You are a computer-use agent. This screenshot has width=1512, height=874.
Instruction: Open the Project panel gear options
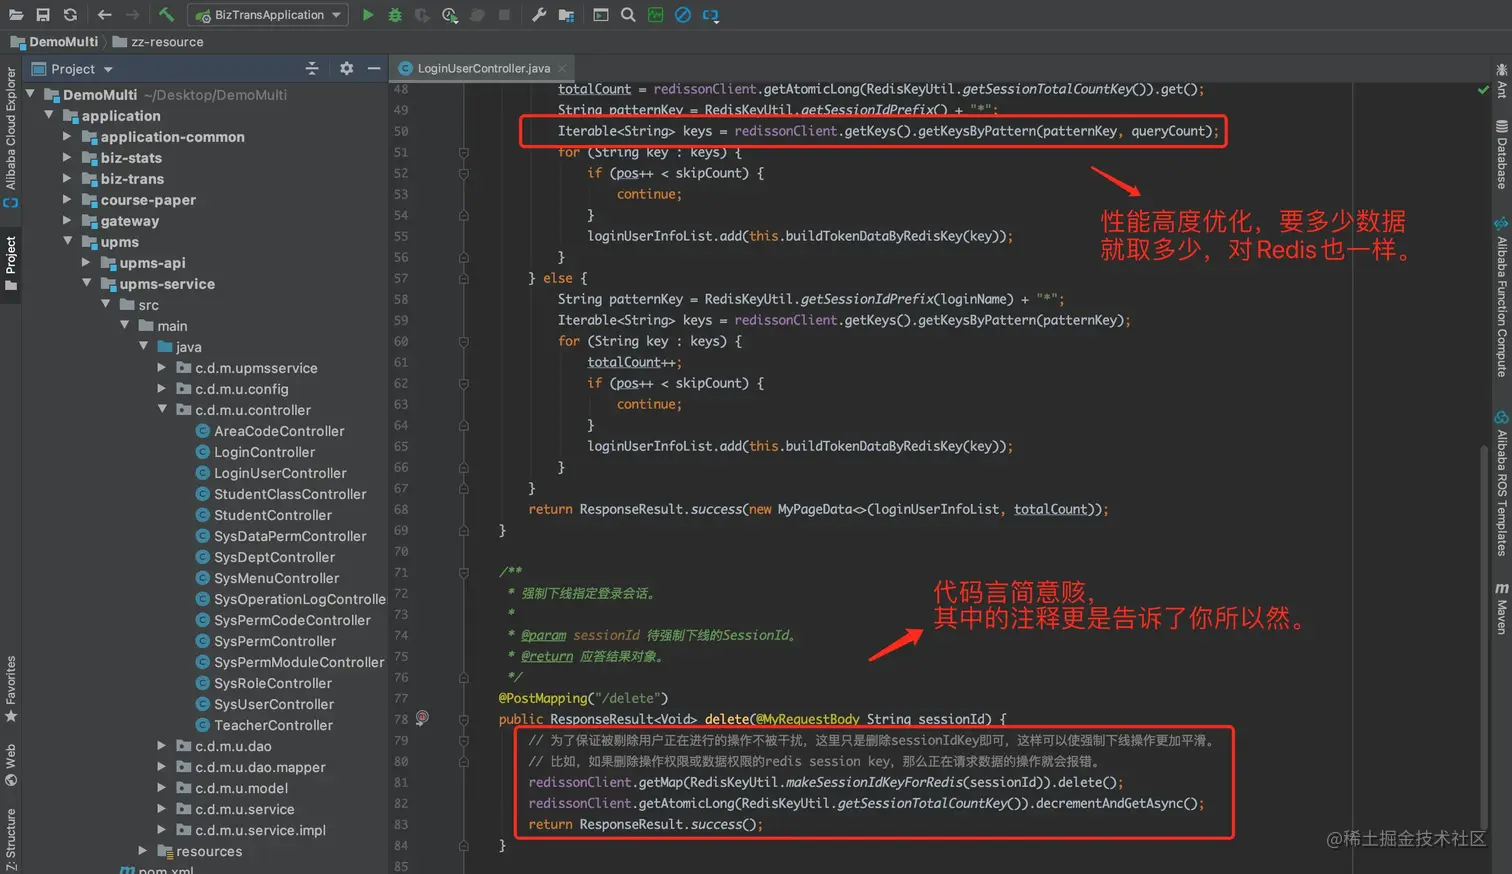pos(346,69)
